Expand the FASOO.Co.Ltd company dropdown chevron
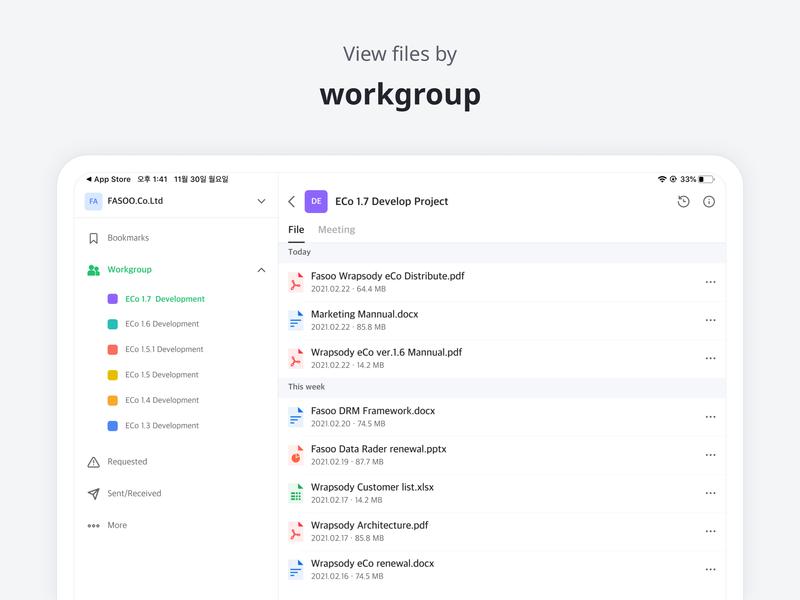Screen dimensions: 800x600 (261, 201)
